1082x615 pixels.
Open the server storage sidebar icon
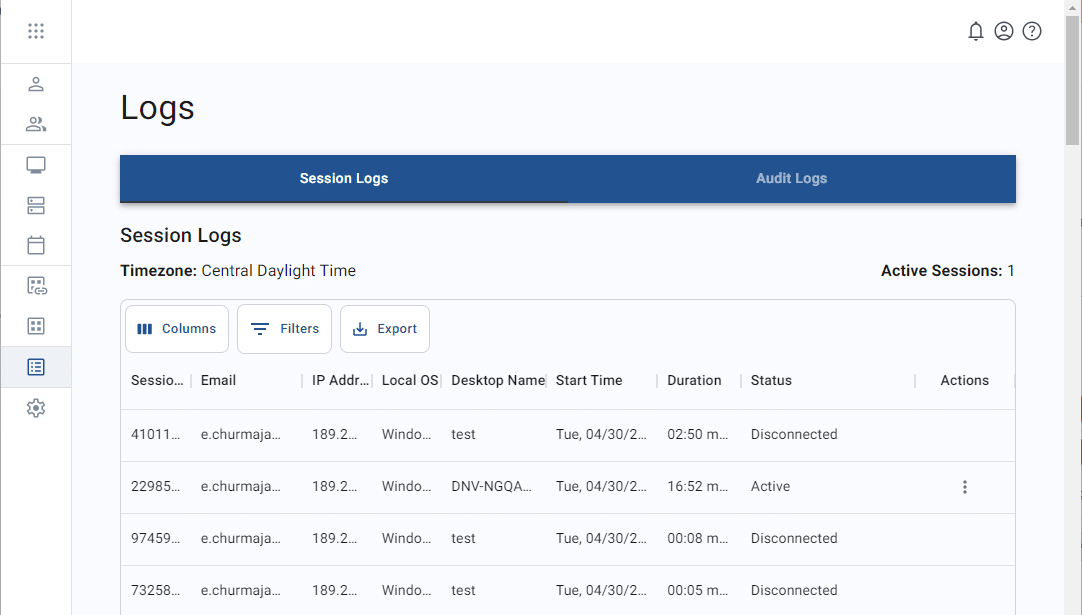pos(36,205)
